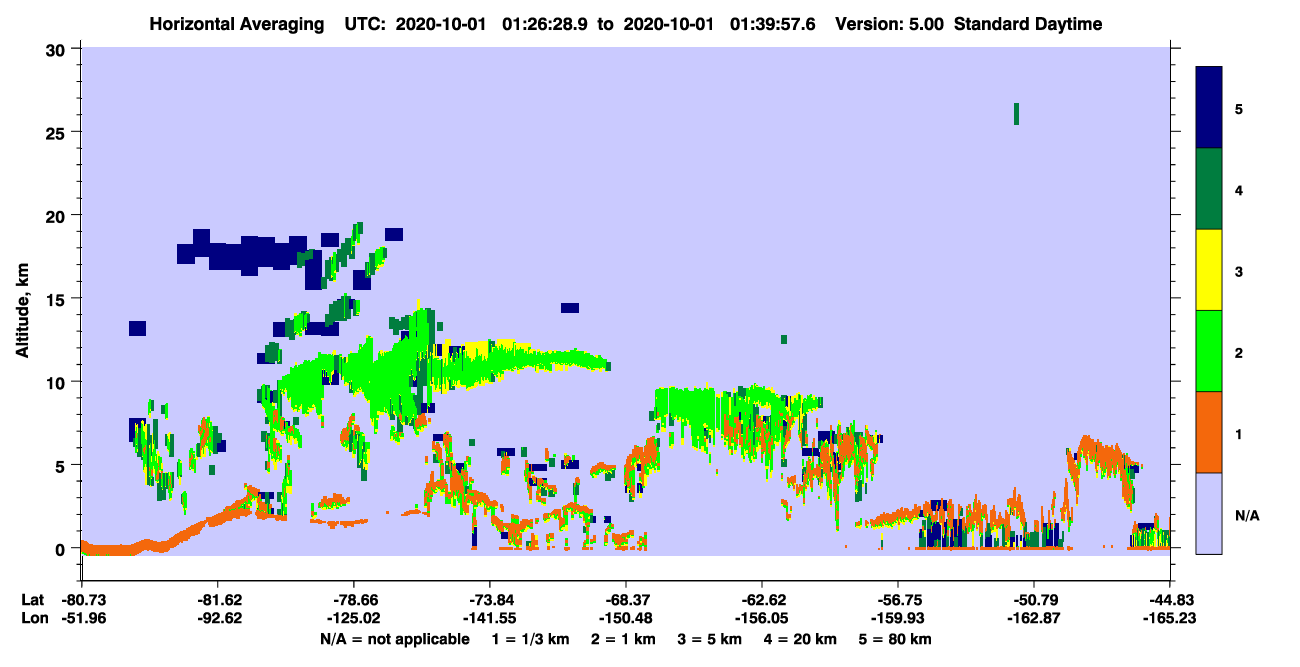This screenshot has height=667, width=1300.
Task: Click the isolated green feature near 26 km
Action: click(1016, 113)
